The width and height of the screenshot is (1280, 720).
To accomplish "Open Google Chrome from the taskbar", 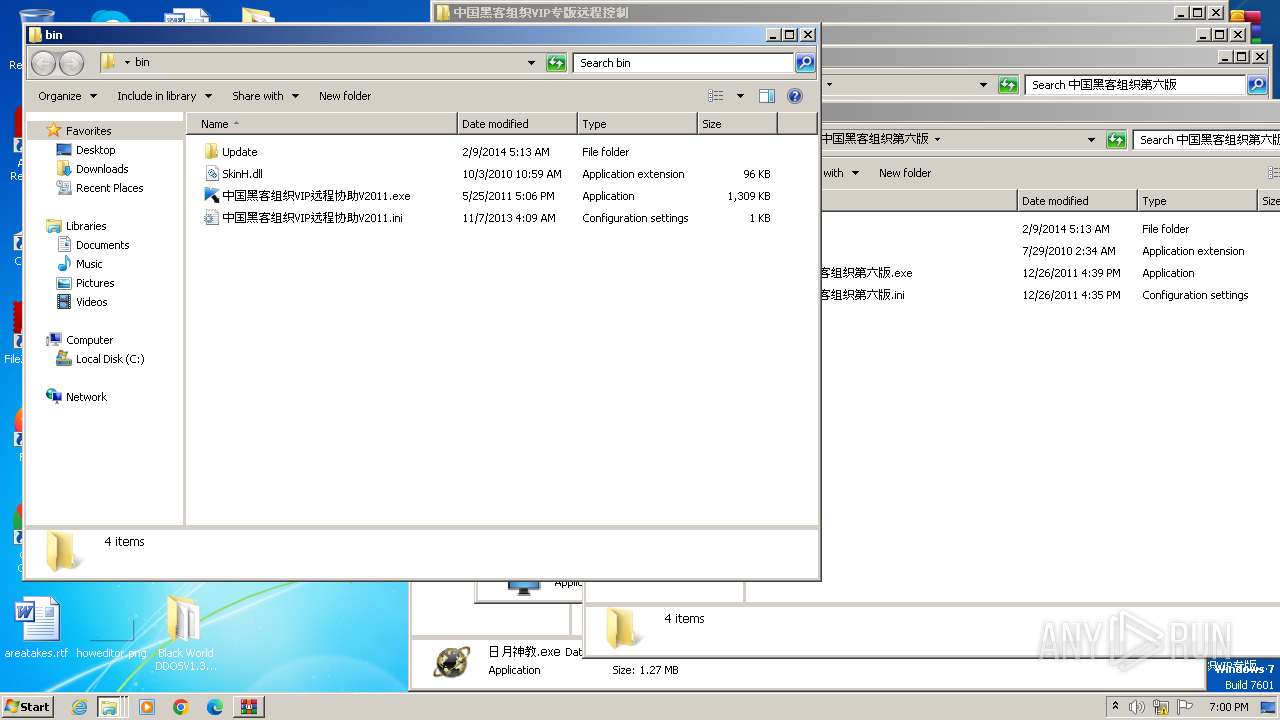I will point(181,707).
